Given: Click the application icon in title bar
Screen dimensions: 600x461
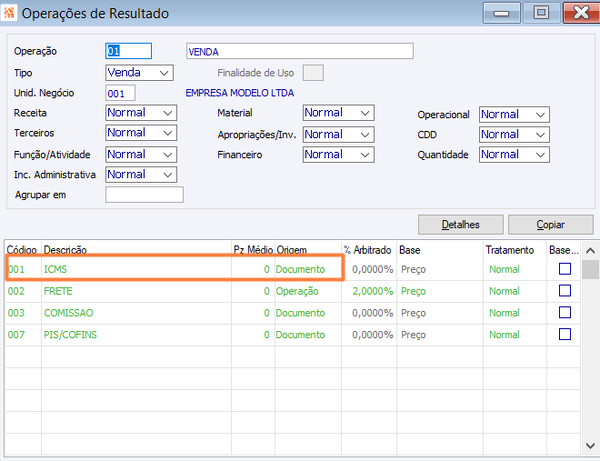Looking at the screenshot, I should [x=8, y=13].
